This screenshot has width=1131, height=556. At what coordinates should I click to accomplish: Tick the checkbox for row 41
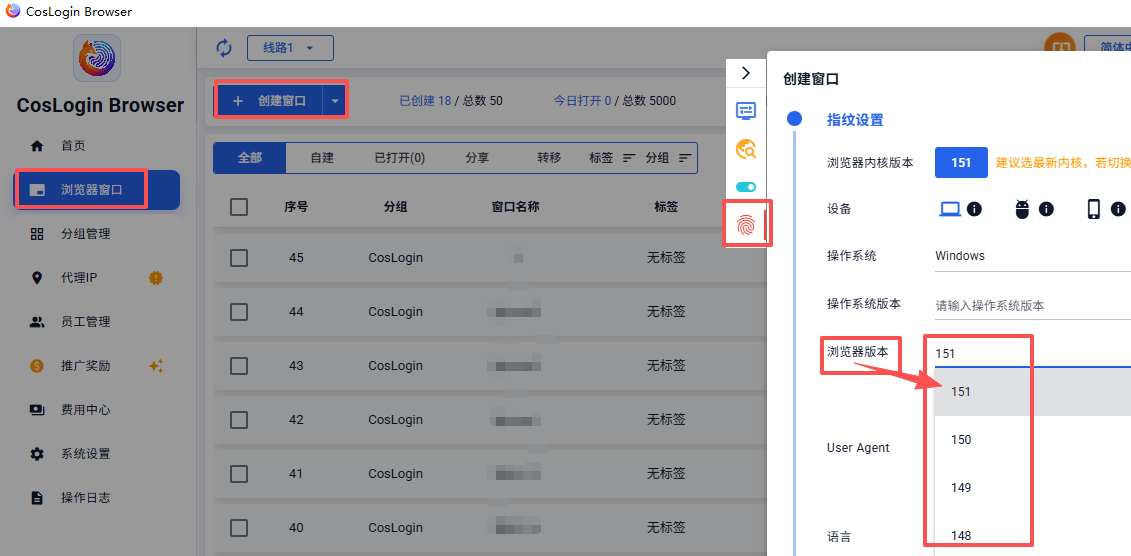coord(239,474)
